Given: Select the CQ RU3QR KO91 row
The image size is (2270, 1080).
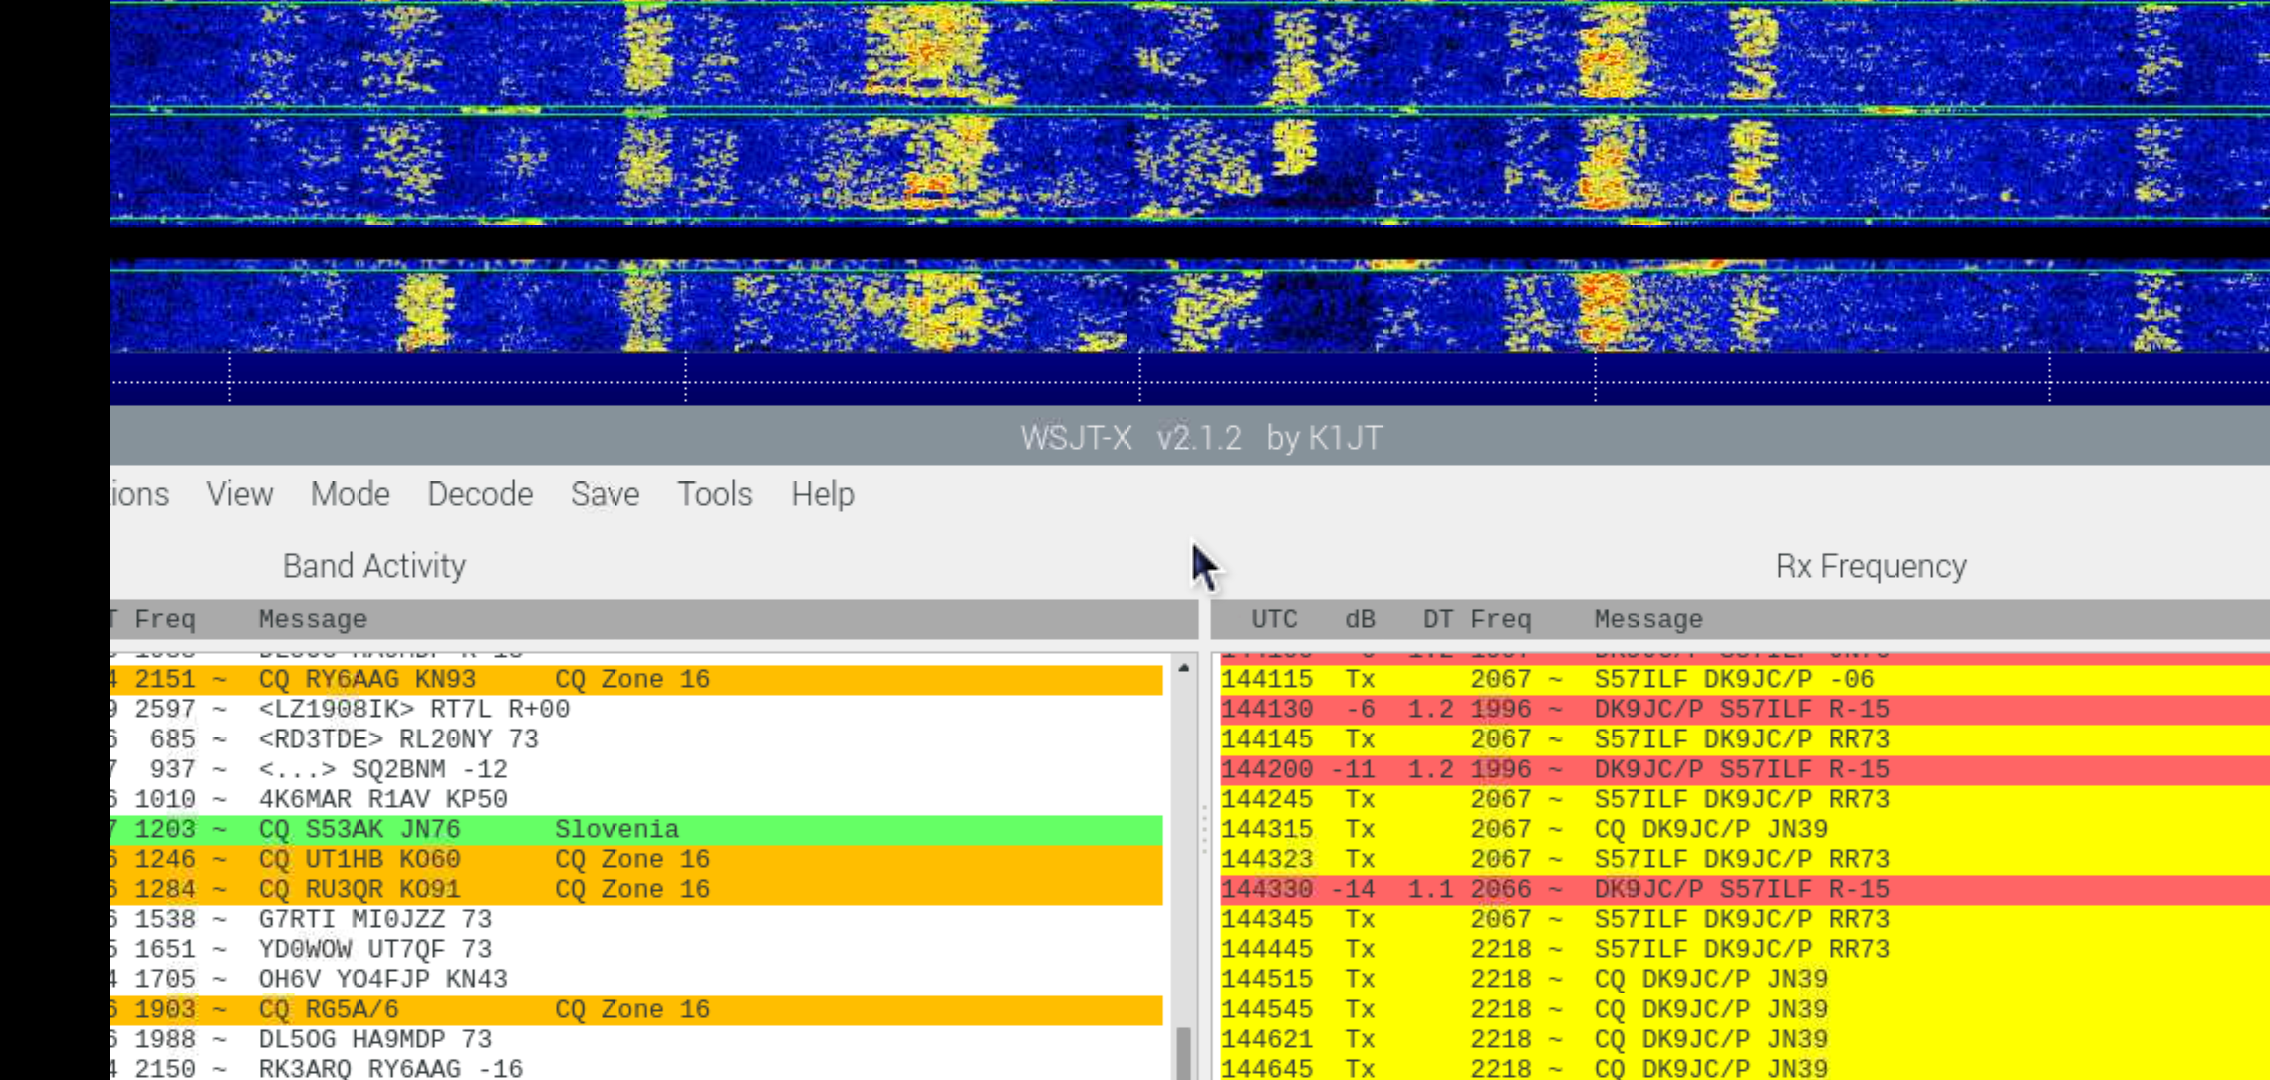Looking at the screenshot, I should (636, 890).
